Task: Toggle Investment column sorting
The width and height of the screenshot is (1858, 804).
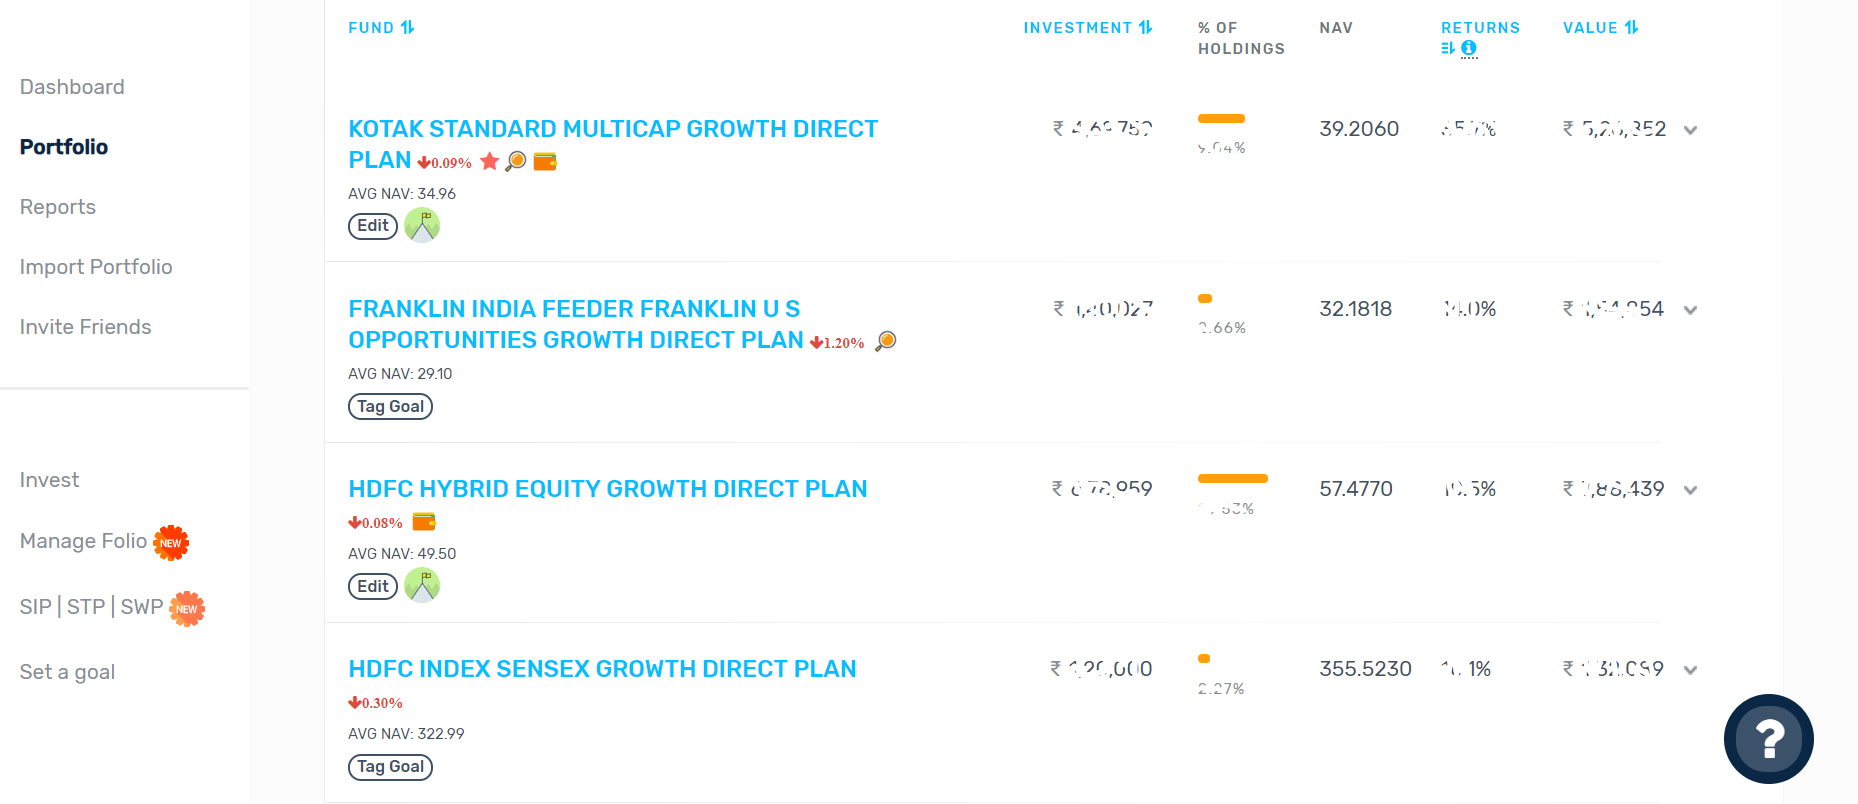Action: click(1146, 27)
